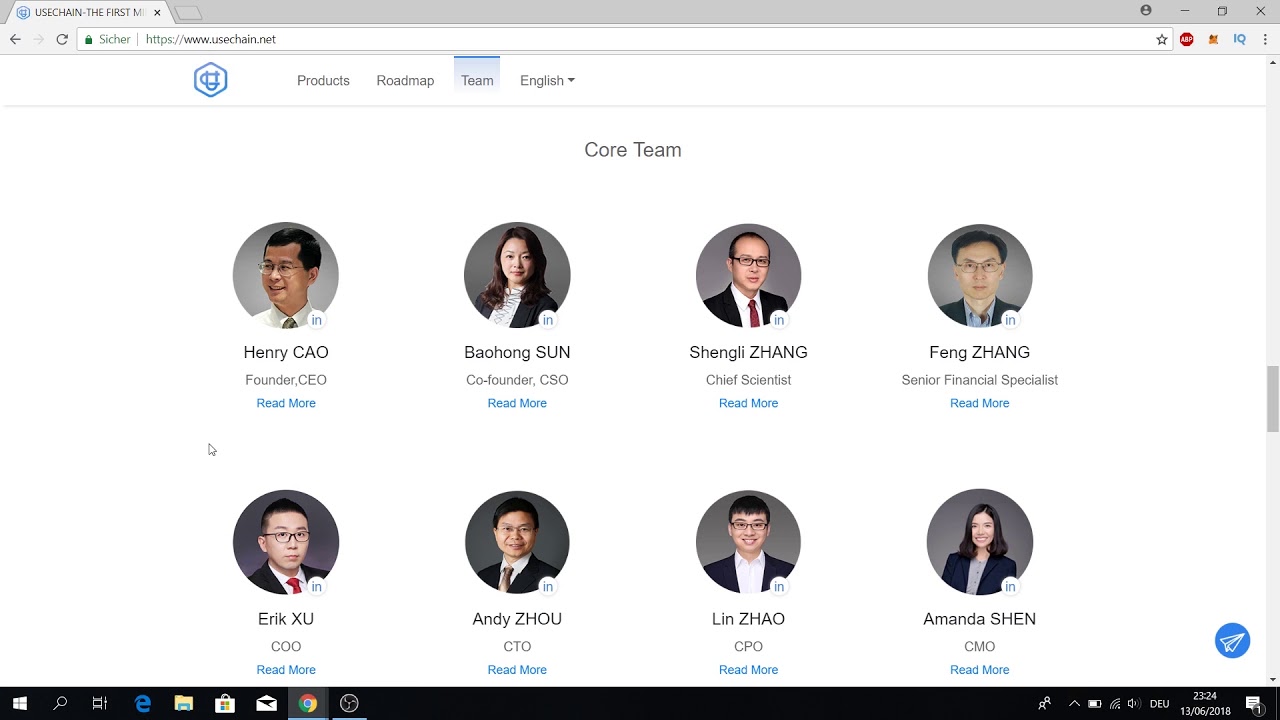Close the USECHAIN browser tab
This screenshot has width=1280, height=720.
[x=157, y=12]
